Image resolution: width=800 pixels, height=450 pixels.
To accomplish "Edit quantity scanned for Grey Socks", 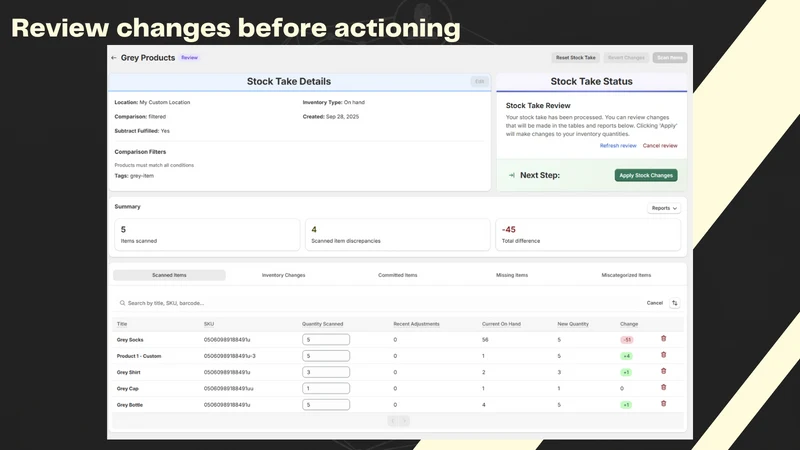I will [x=326, y=340].
